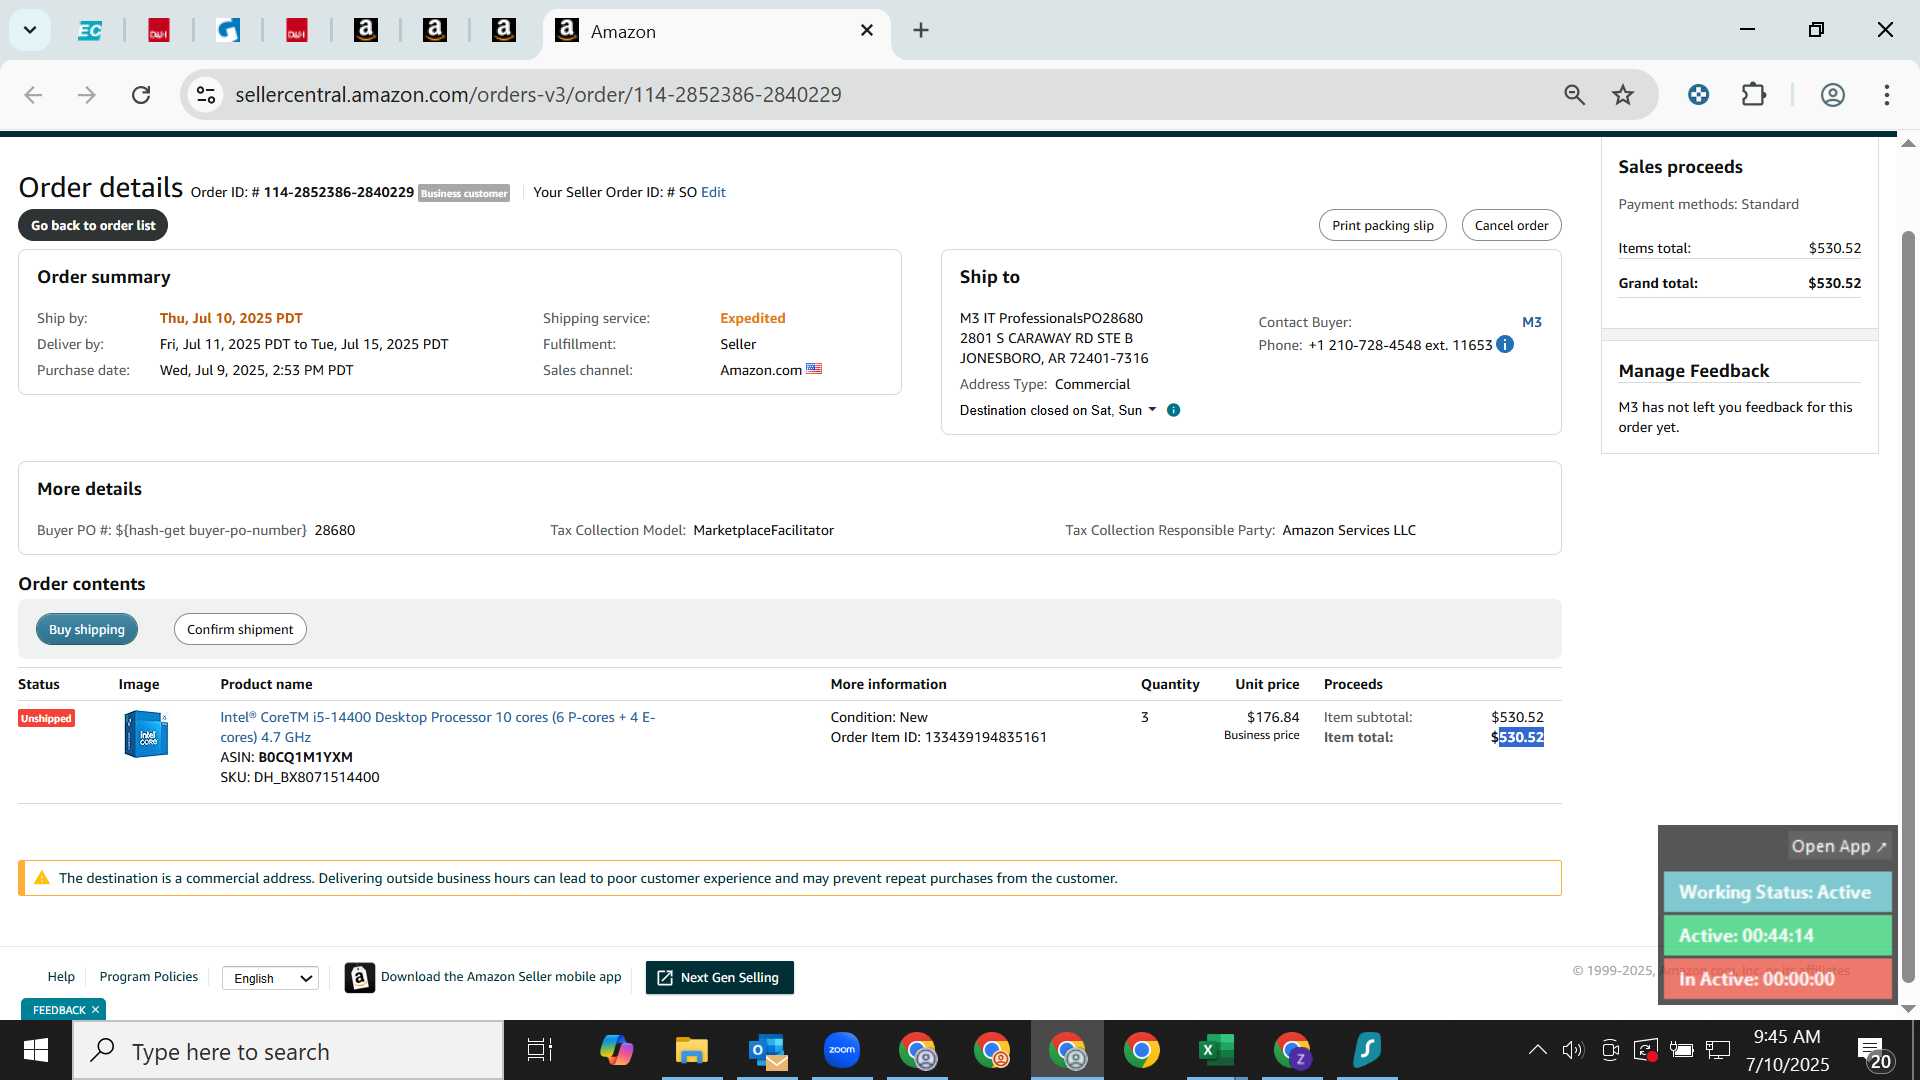
Task: Download the Amazon Seller mobile app
Action: [x=483, y=977]
